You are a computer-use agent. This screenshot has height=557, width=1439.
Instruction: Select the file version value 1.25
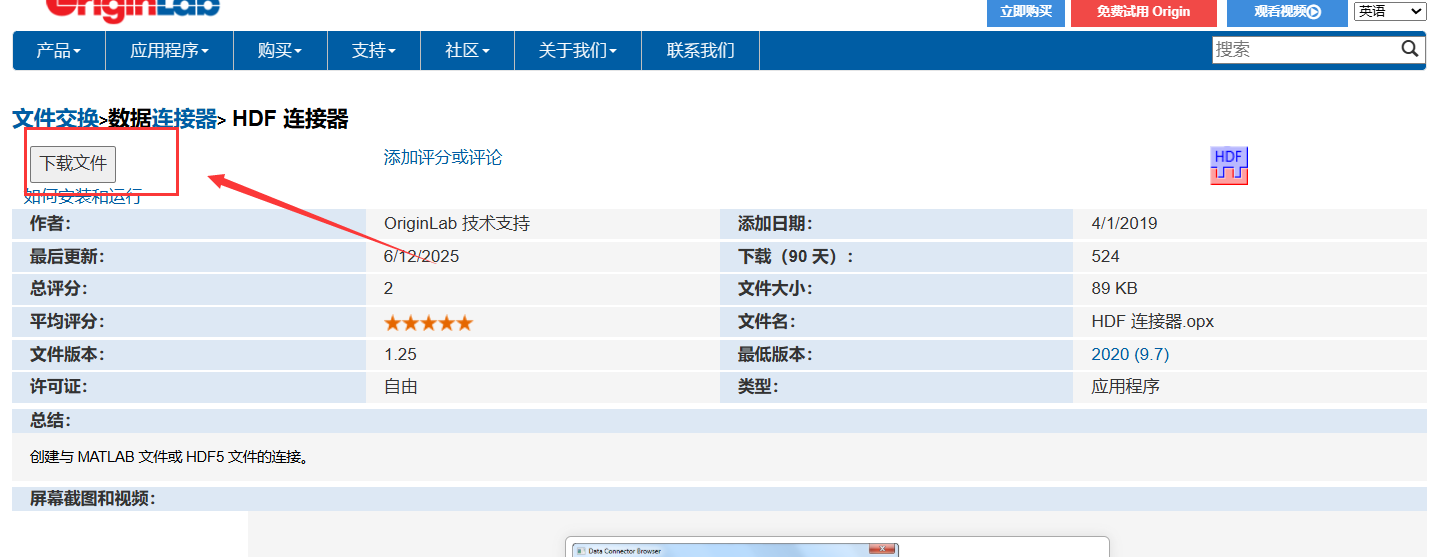point(400,355)
